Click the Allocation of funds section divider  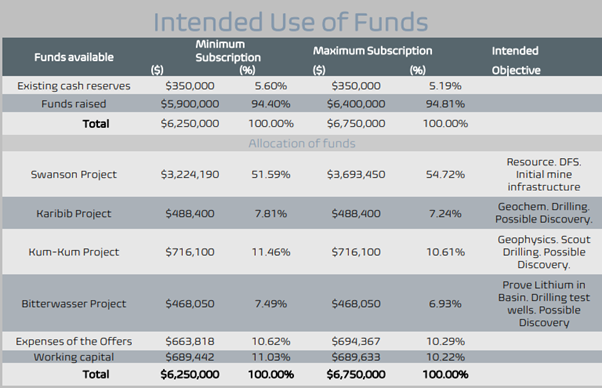point(302,143)
